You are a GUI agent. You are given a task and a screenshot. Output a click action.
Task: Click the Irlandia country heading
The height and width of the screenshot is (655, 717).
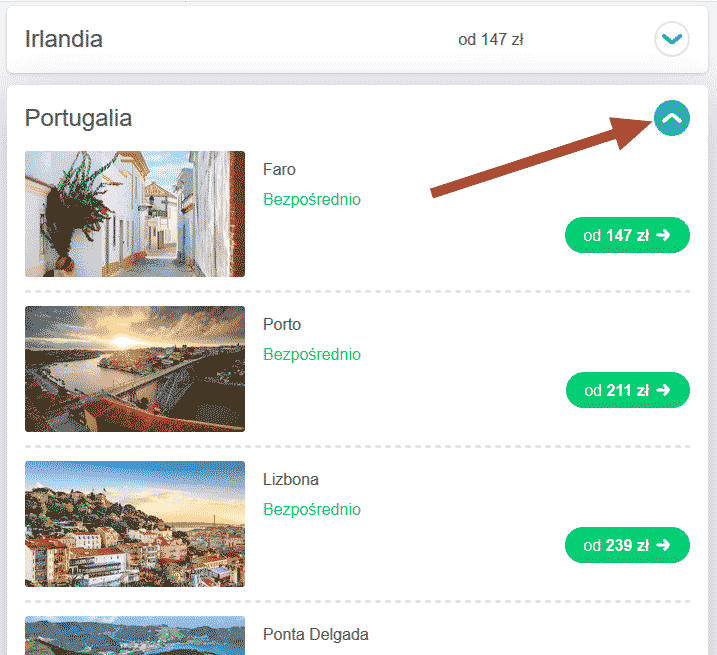(x=64, y=40)
